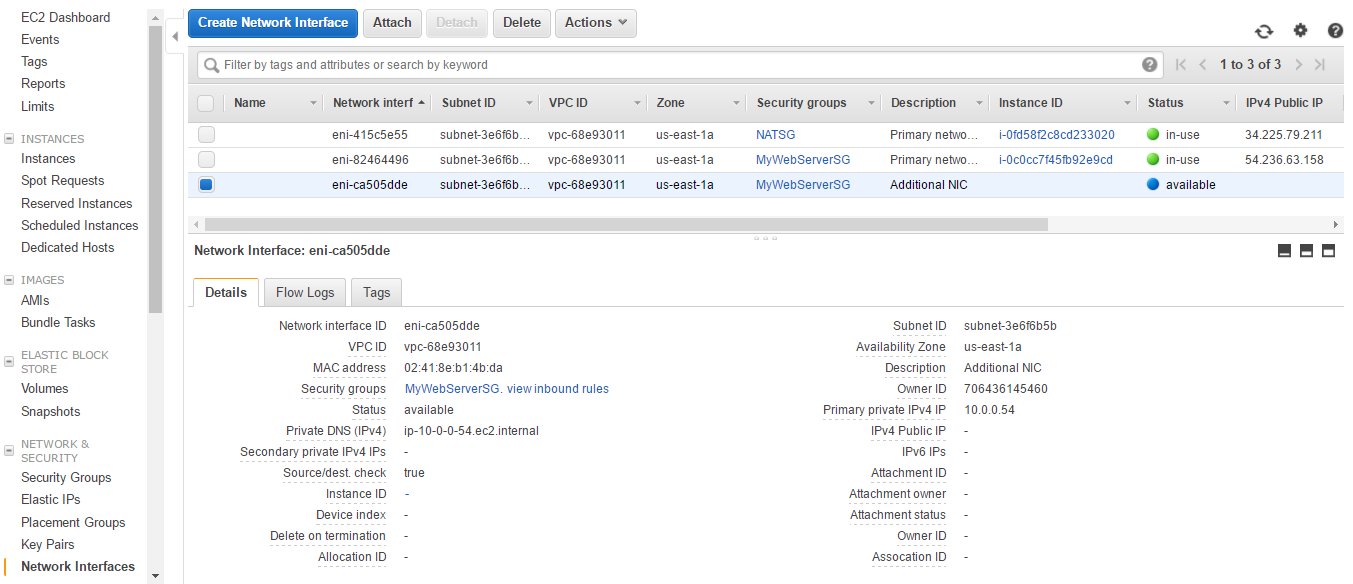Image resolution: width=1353 pixels, height=584 pixels.
Task: Open the Status column filter dropdown
Action: point(1226,103)
